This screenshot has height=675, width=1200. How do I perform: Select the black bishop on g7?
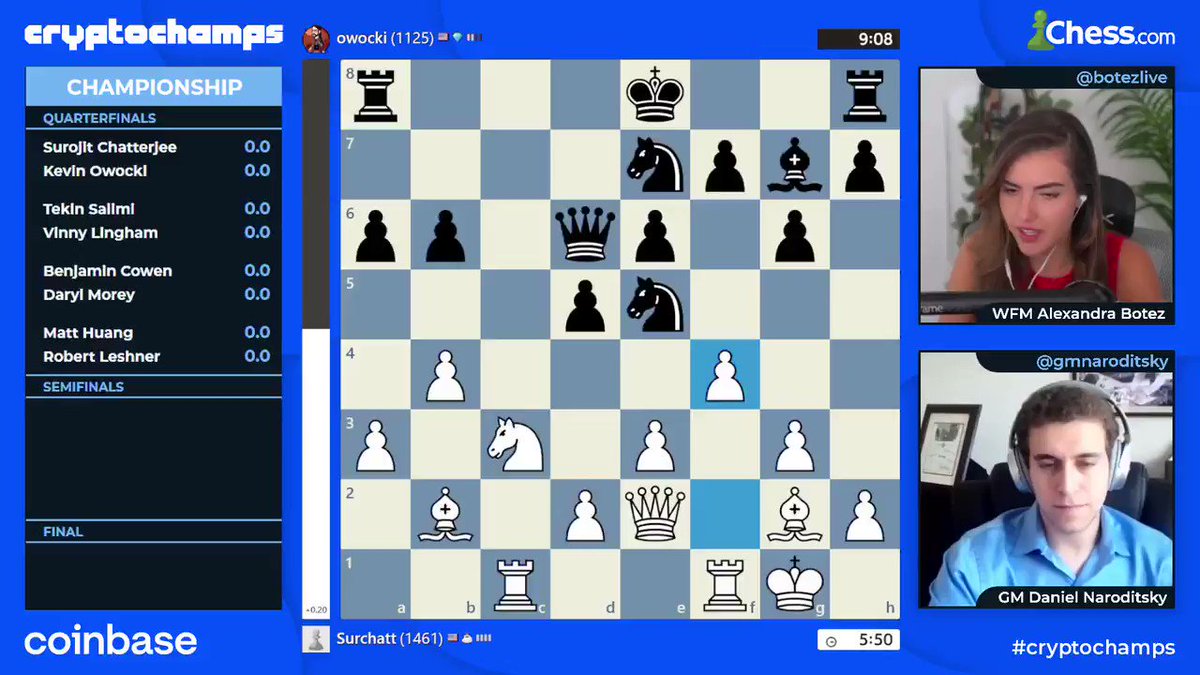[x=795, y=165]
